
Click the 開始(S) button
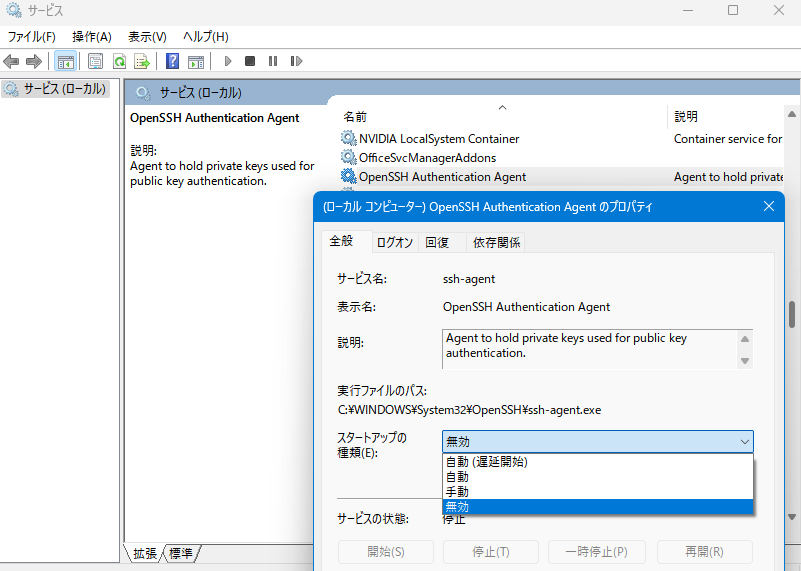(x=386, y=552)
